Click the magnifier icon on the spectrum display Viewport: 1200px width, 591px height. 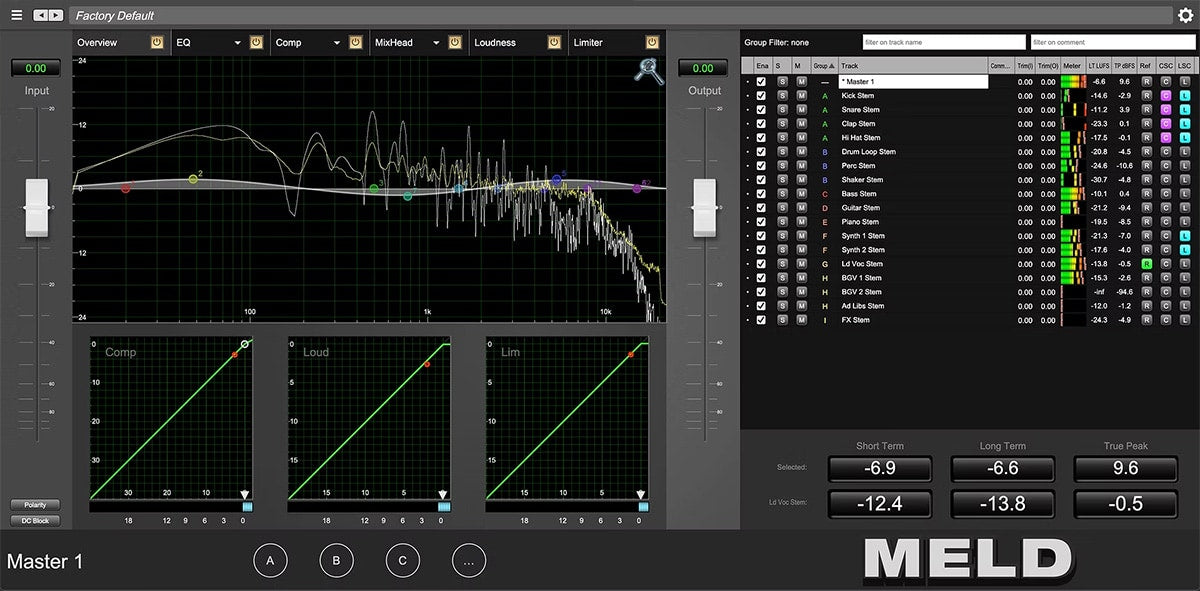tap(649, 71)
